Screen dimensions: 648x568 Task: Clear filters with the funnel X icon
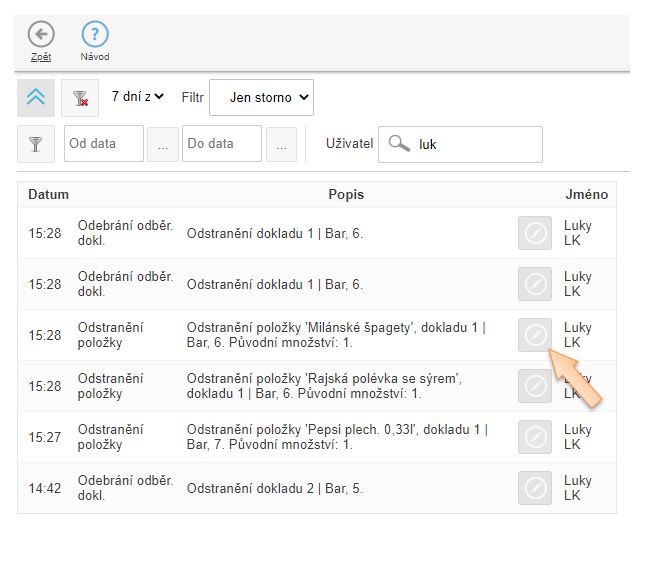[80, 97]
